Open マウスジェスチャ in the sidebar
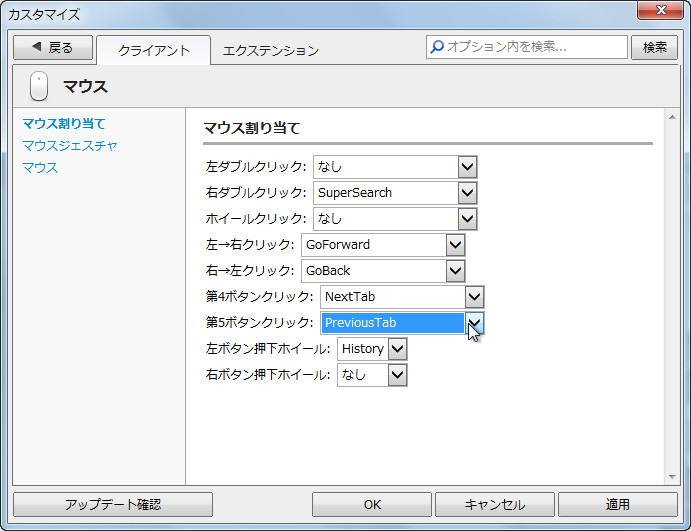Screen dimensions: 691x531 70,145
